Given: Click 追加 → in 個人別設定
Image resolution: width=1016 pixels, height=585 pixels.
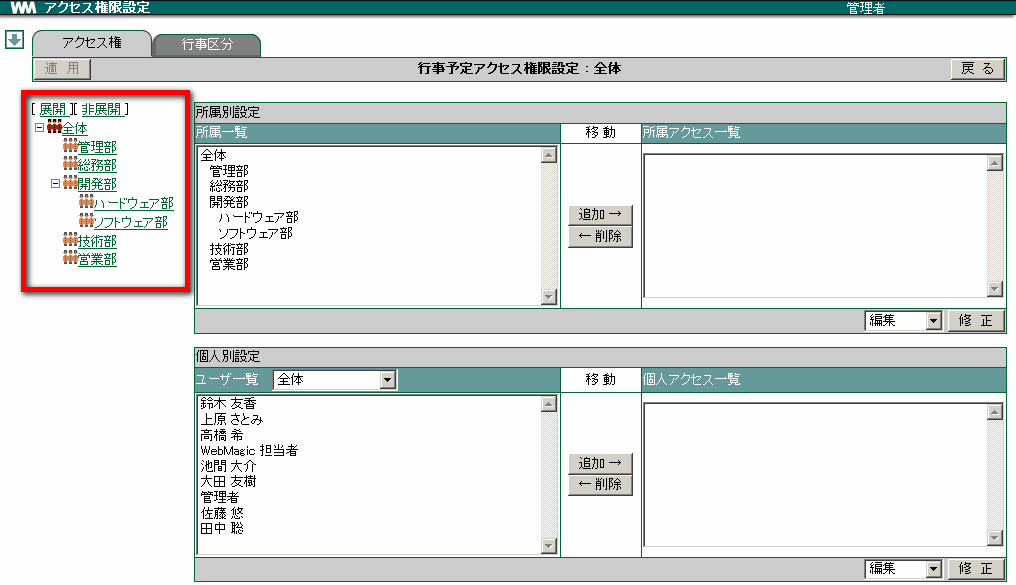Looking at the screenshot, I should click(x=600, y=463).
